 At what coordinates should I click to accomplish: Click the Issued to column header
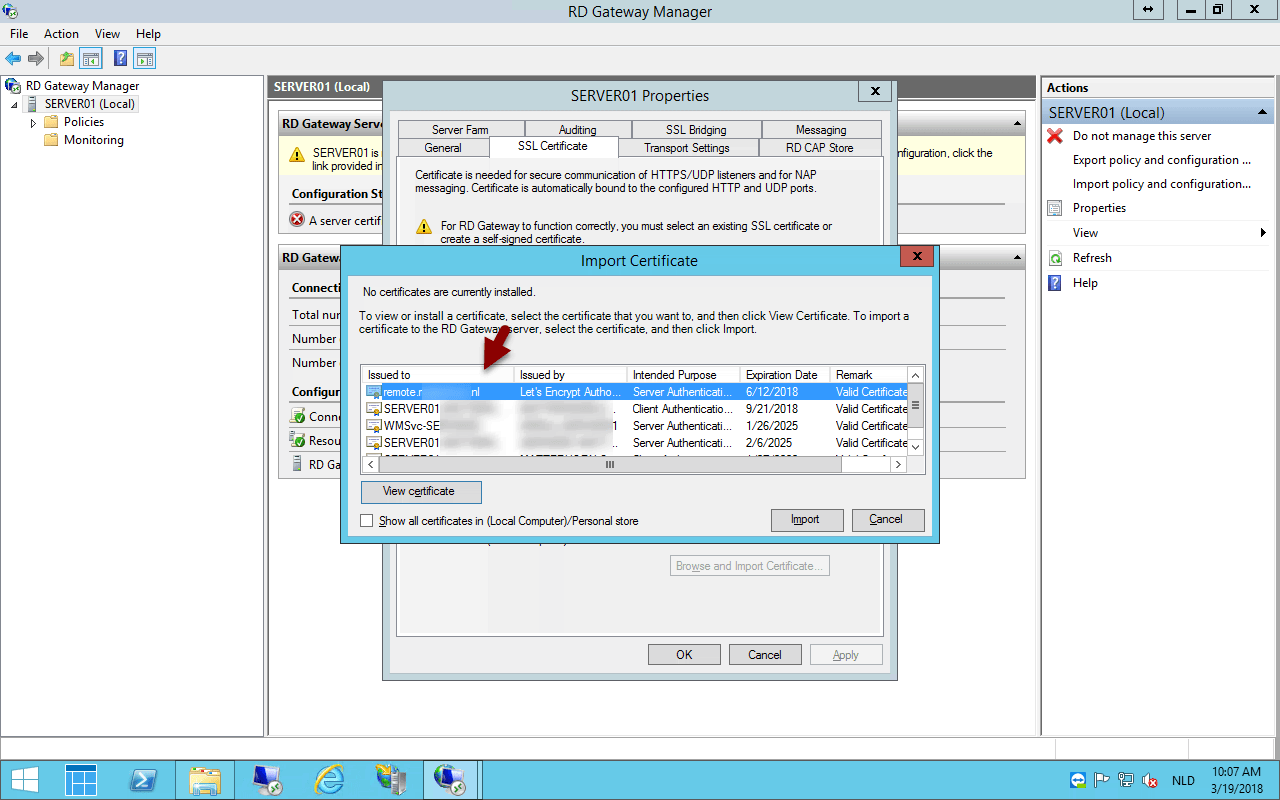[x=438, y=375]
